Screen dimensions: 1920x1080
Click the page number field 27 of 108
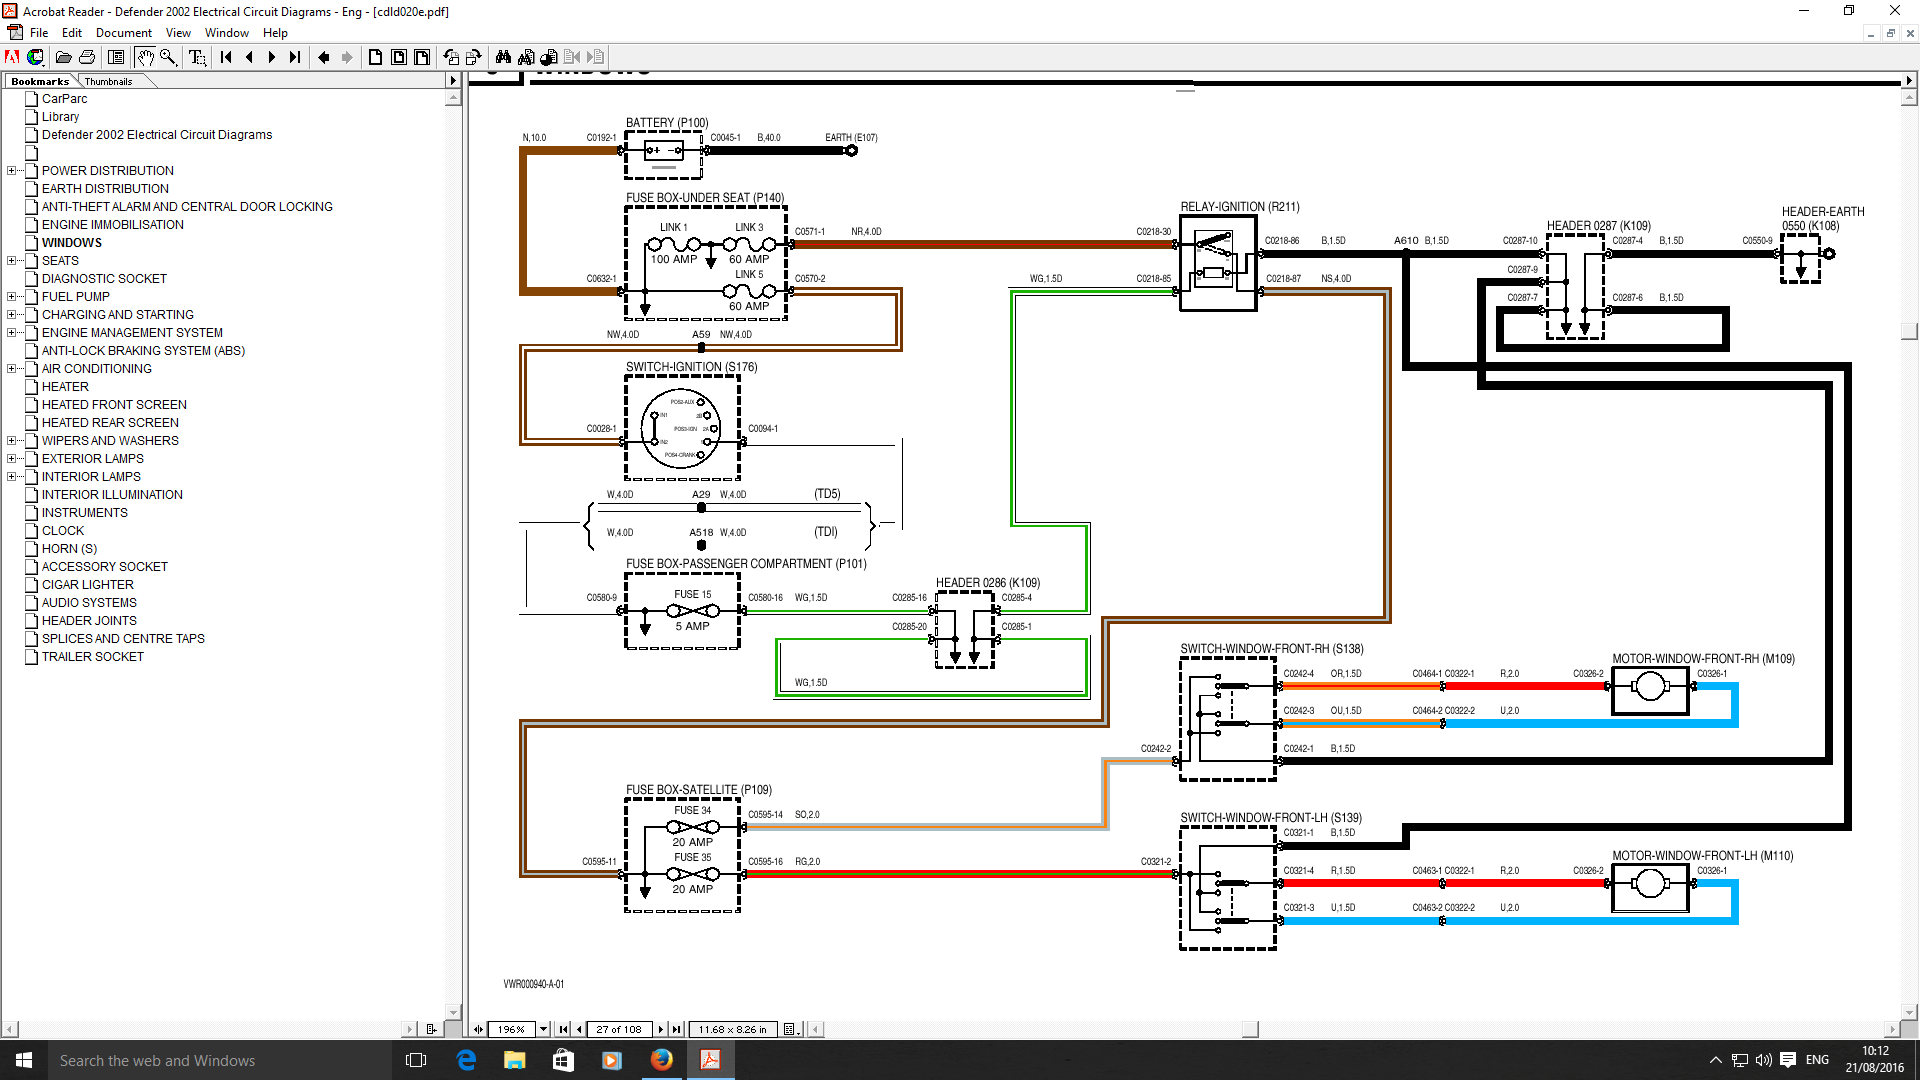(x=619, y=1029)
